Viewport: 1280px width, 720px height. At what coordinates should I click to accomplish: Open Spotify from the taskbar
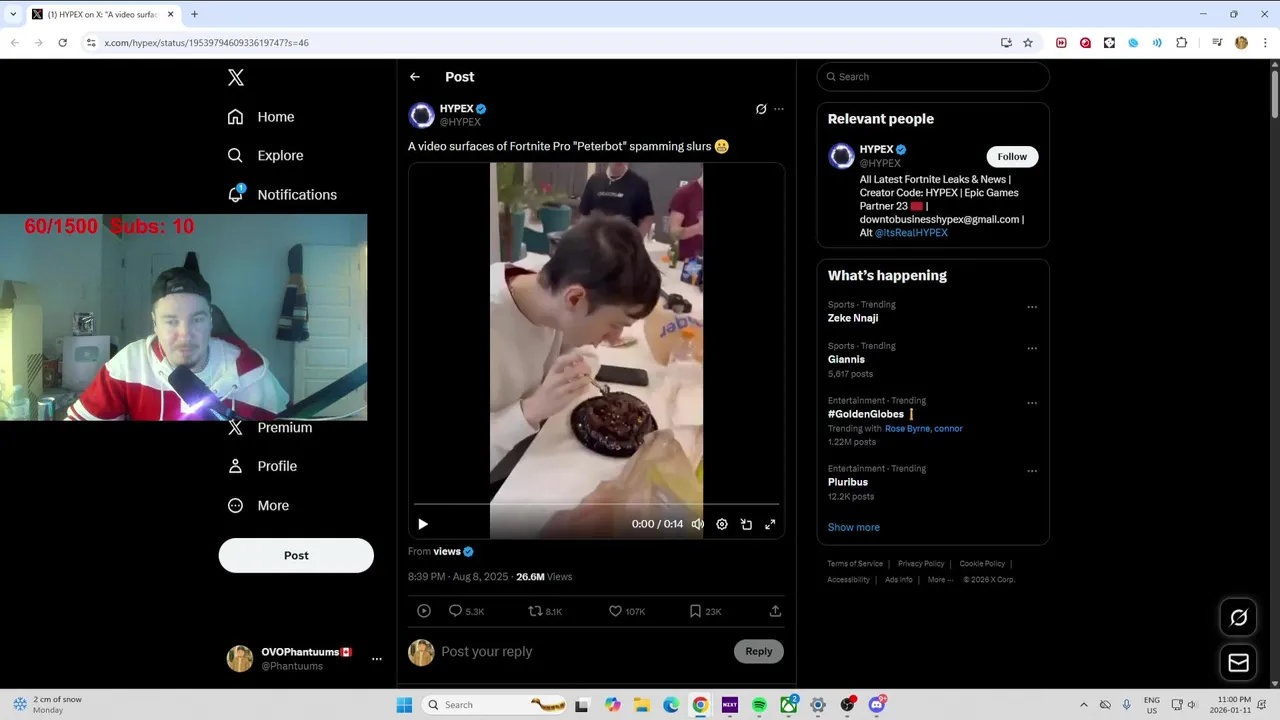tap(759, 705)
